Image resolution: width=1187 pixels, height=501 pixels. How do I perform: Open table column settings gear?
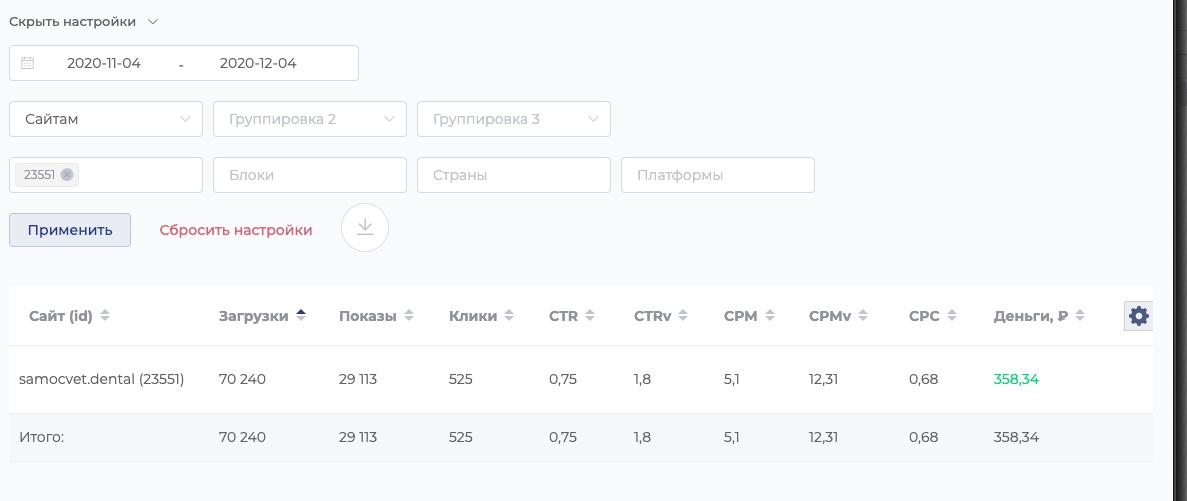(x=1138, y=317)
